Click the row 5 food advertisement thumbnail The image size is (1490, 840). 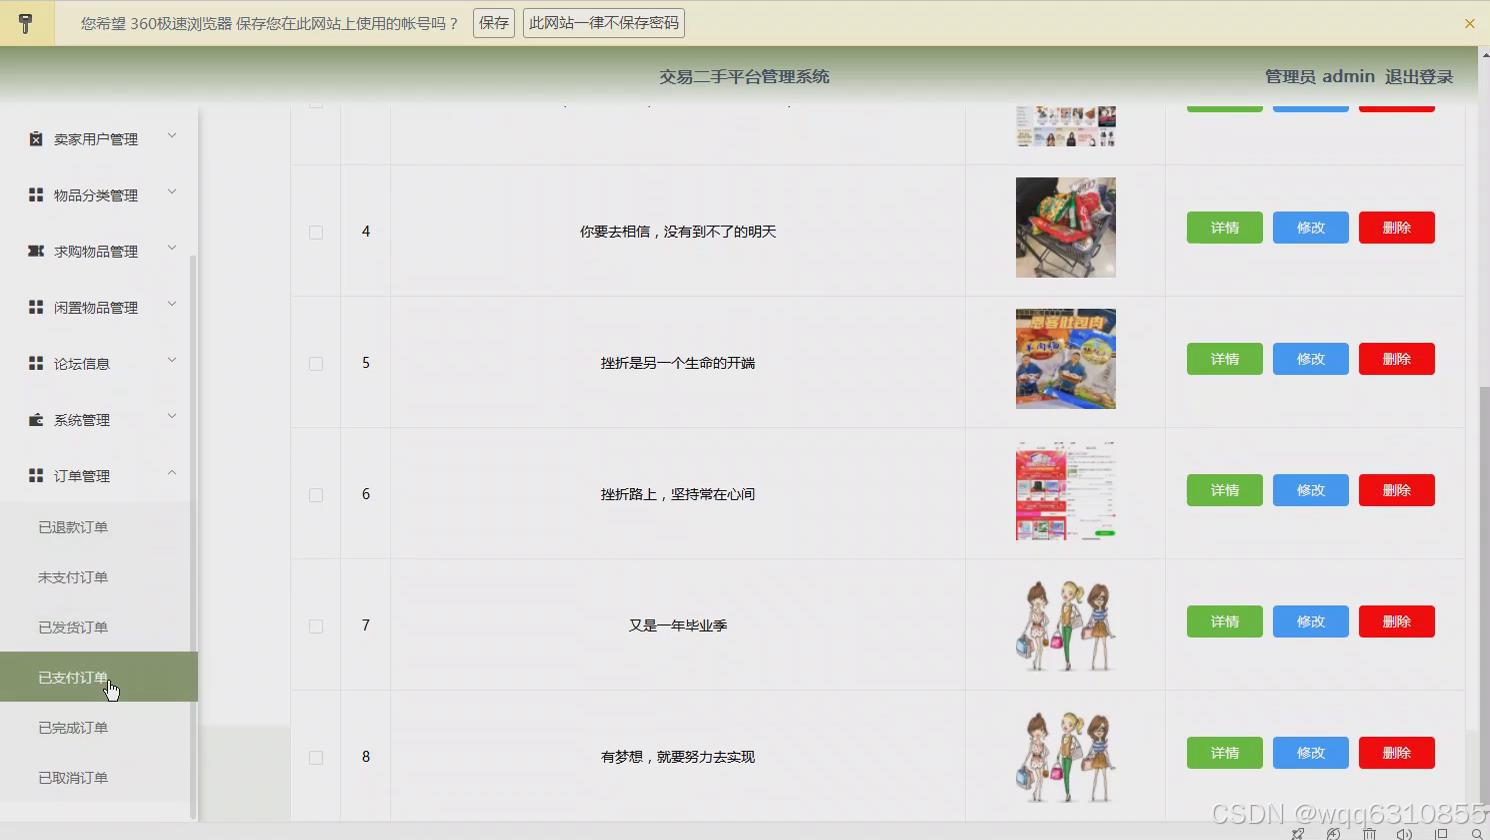(1066, 359)
